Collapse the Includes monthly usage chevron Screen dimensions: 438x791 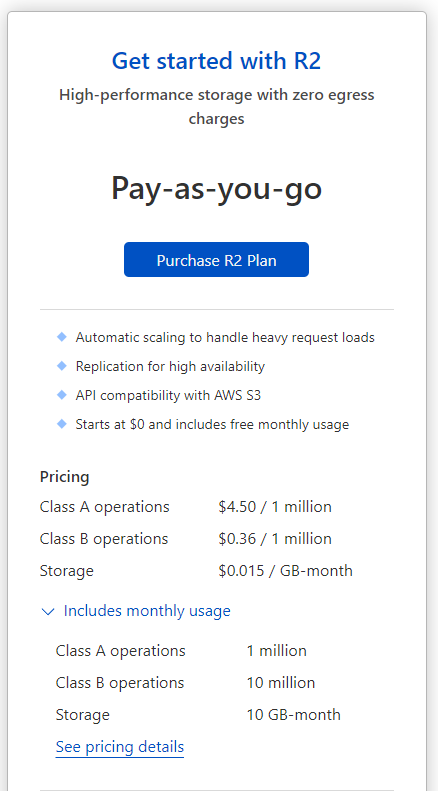click(x=48, y=612)
